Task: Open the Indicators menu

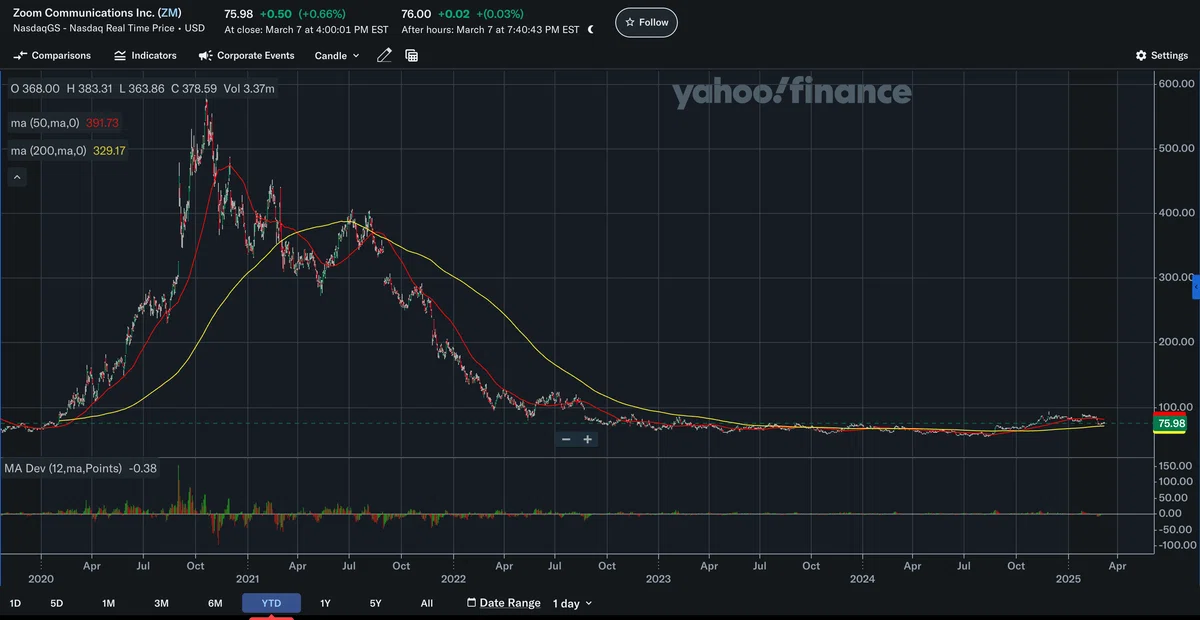Action: [x=145, y=56]
